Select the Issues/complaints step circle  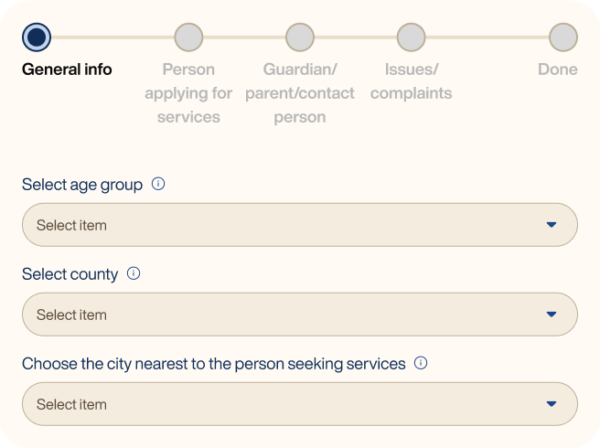pos(411,37)
